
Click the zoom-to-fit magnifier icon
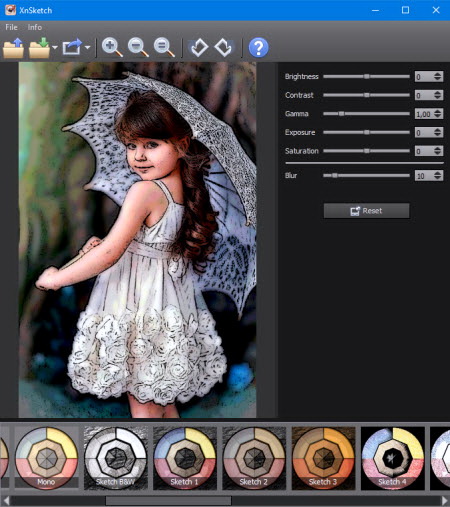coord(164,47)
